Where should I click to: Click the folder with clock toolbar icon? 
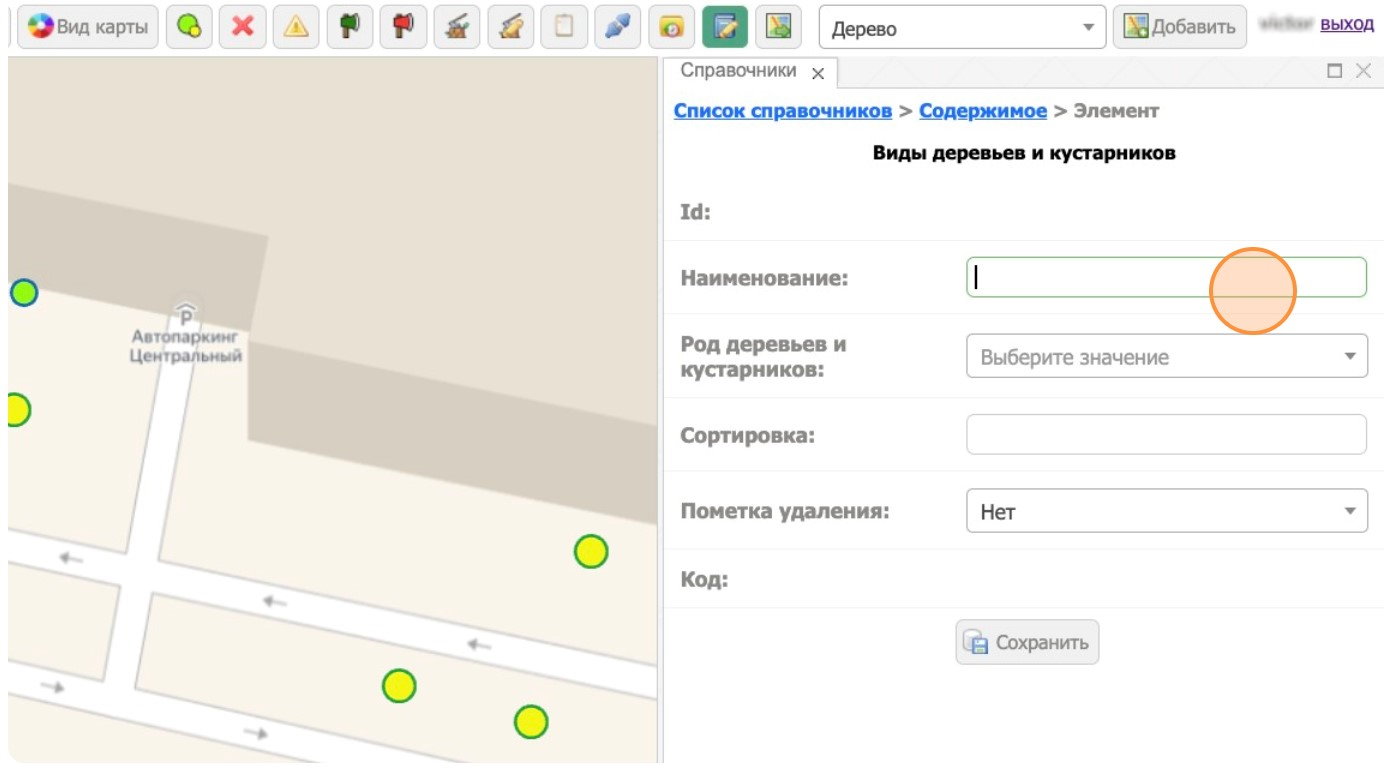[671, 27]
